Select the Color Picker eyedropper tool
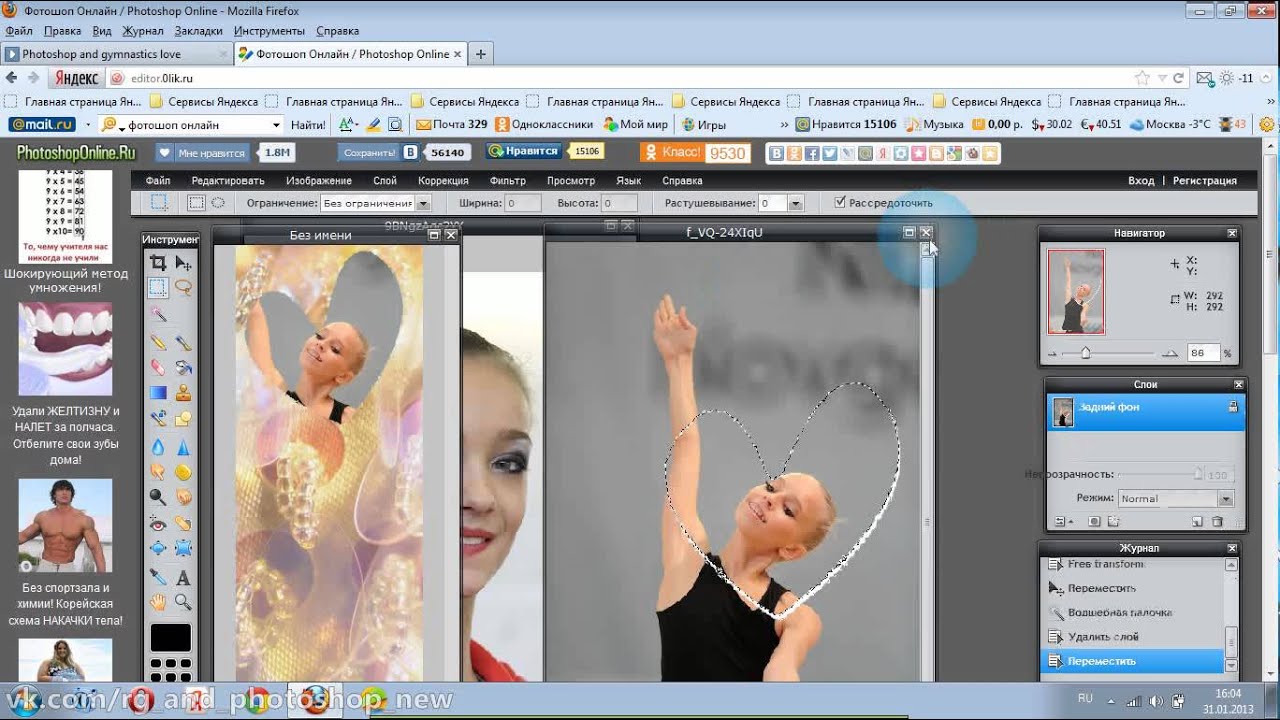This screenshot has width=1280, height=720. [x=158, y=576]
